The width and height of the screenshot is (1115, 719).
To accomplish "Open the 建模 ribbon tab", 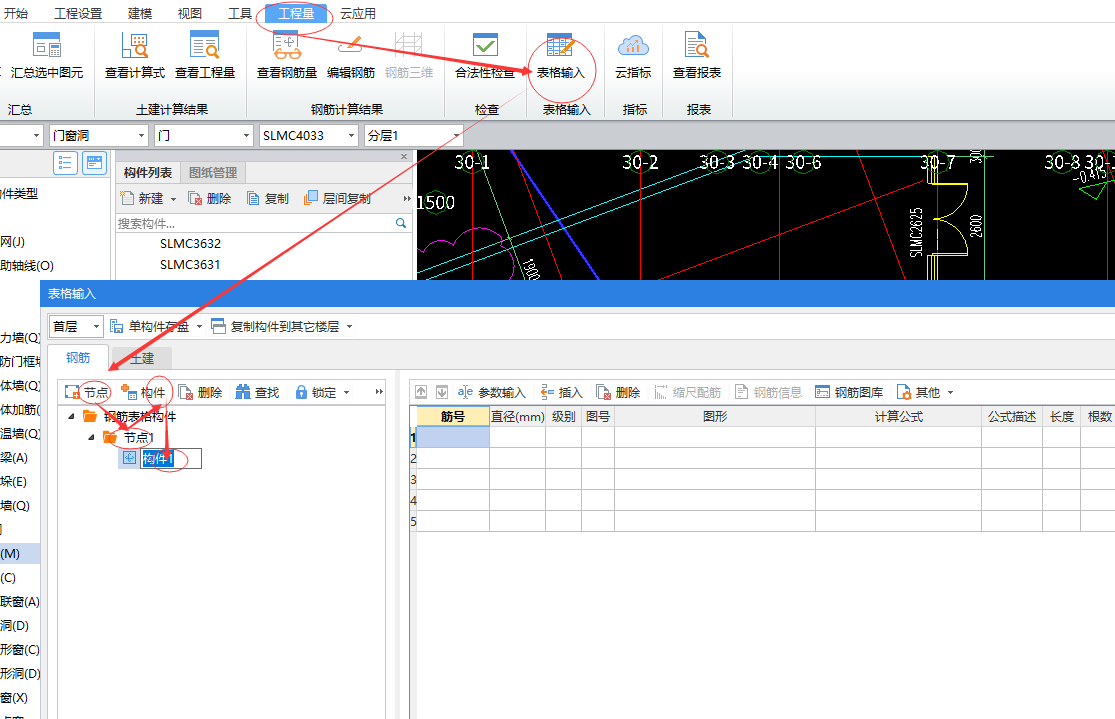I will [x=140, y=13].
